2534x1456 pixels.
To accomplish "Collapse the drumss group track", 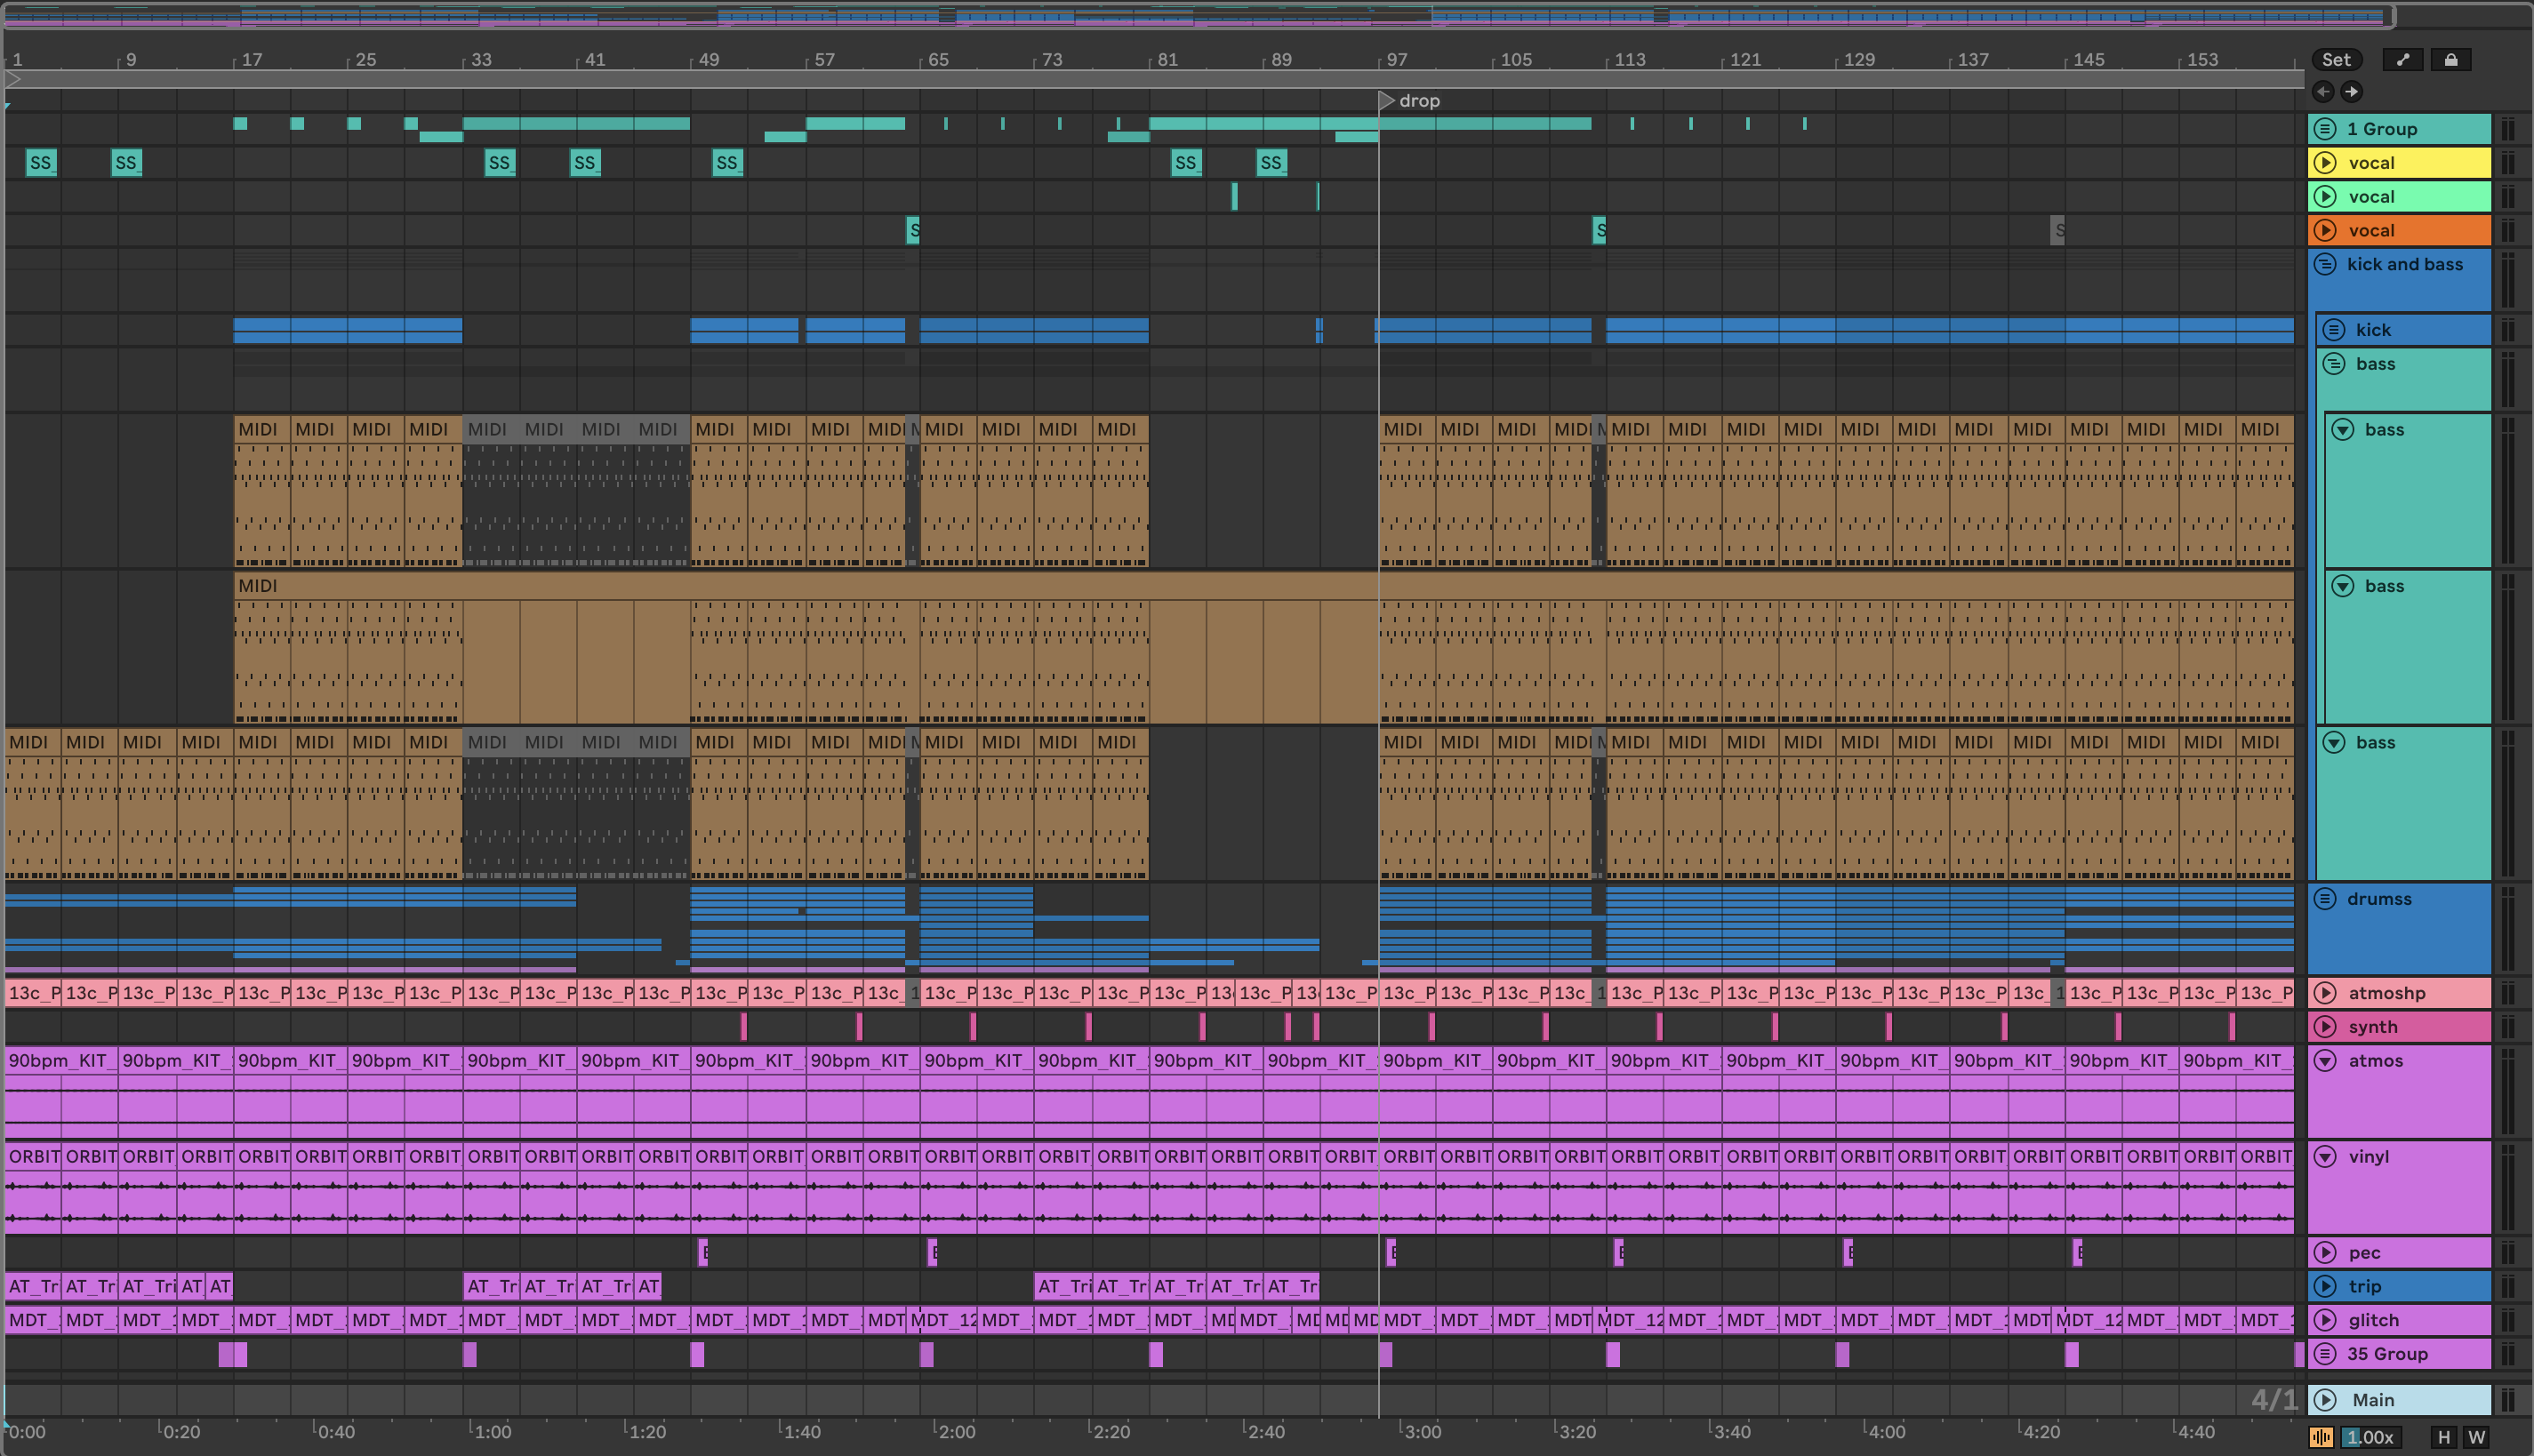I will coord(2325,899).
